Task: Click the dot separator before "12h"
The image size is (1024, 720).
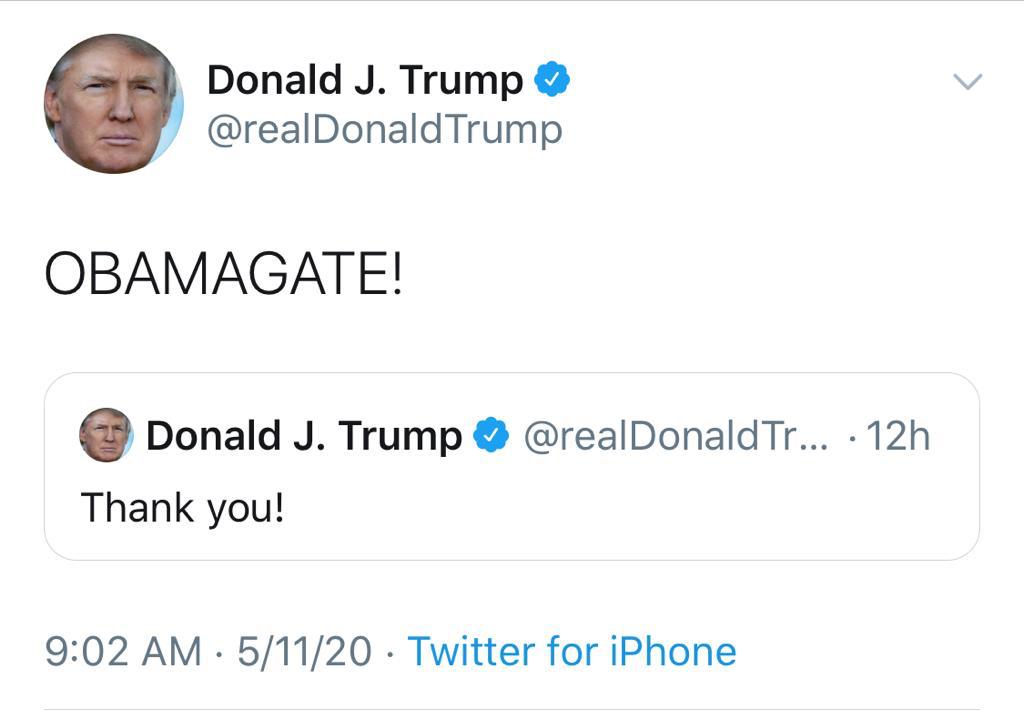Action: (x=851, y=437)
